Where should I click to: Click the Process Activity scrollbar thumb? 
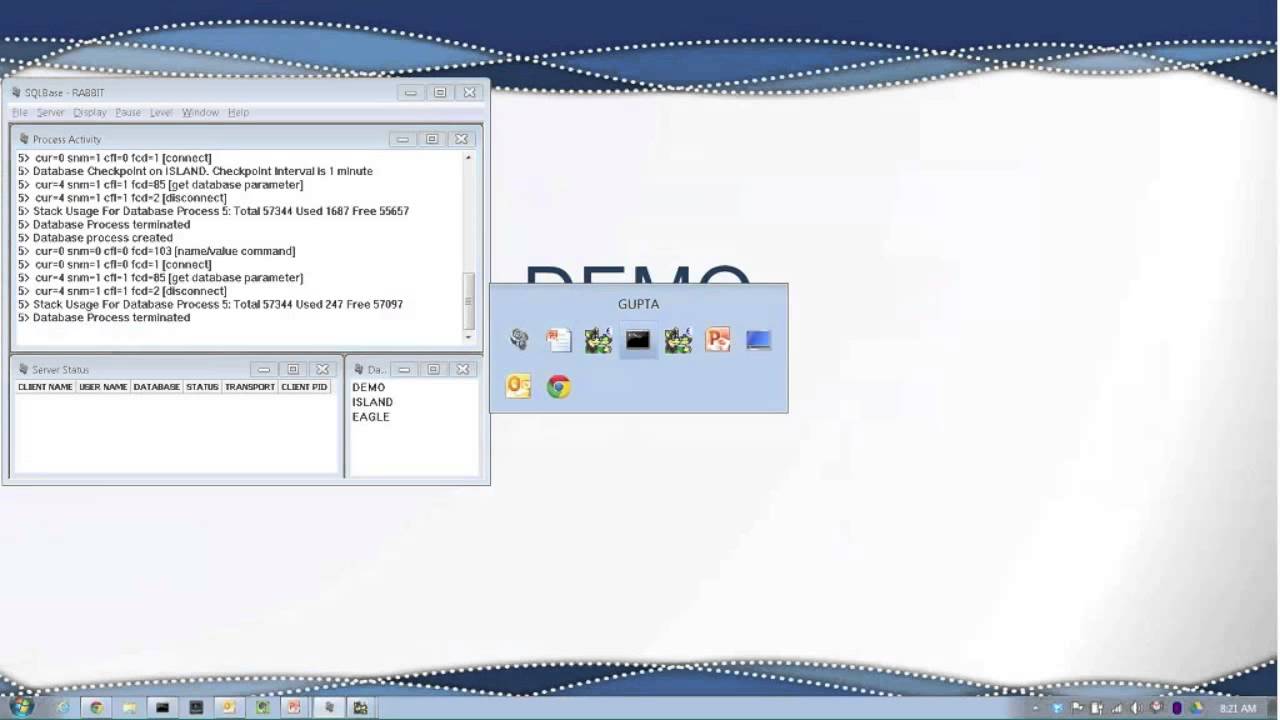468,301
